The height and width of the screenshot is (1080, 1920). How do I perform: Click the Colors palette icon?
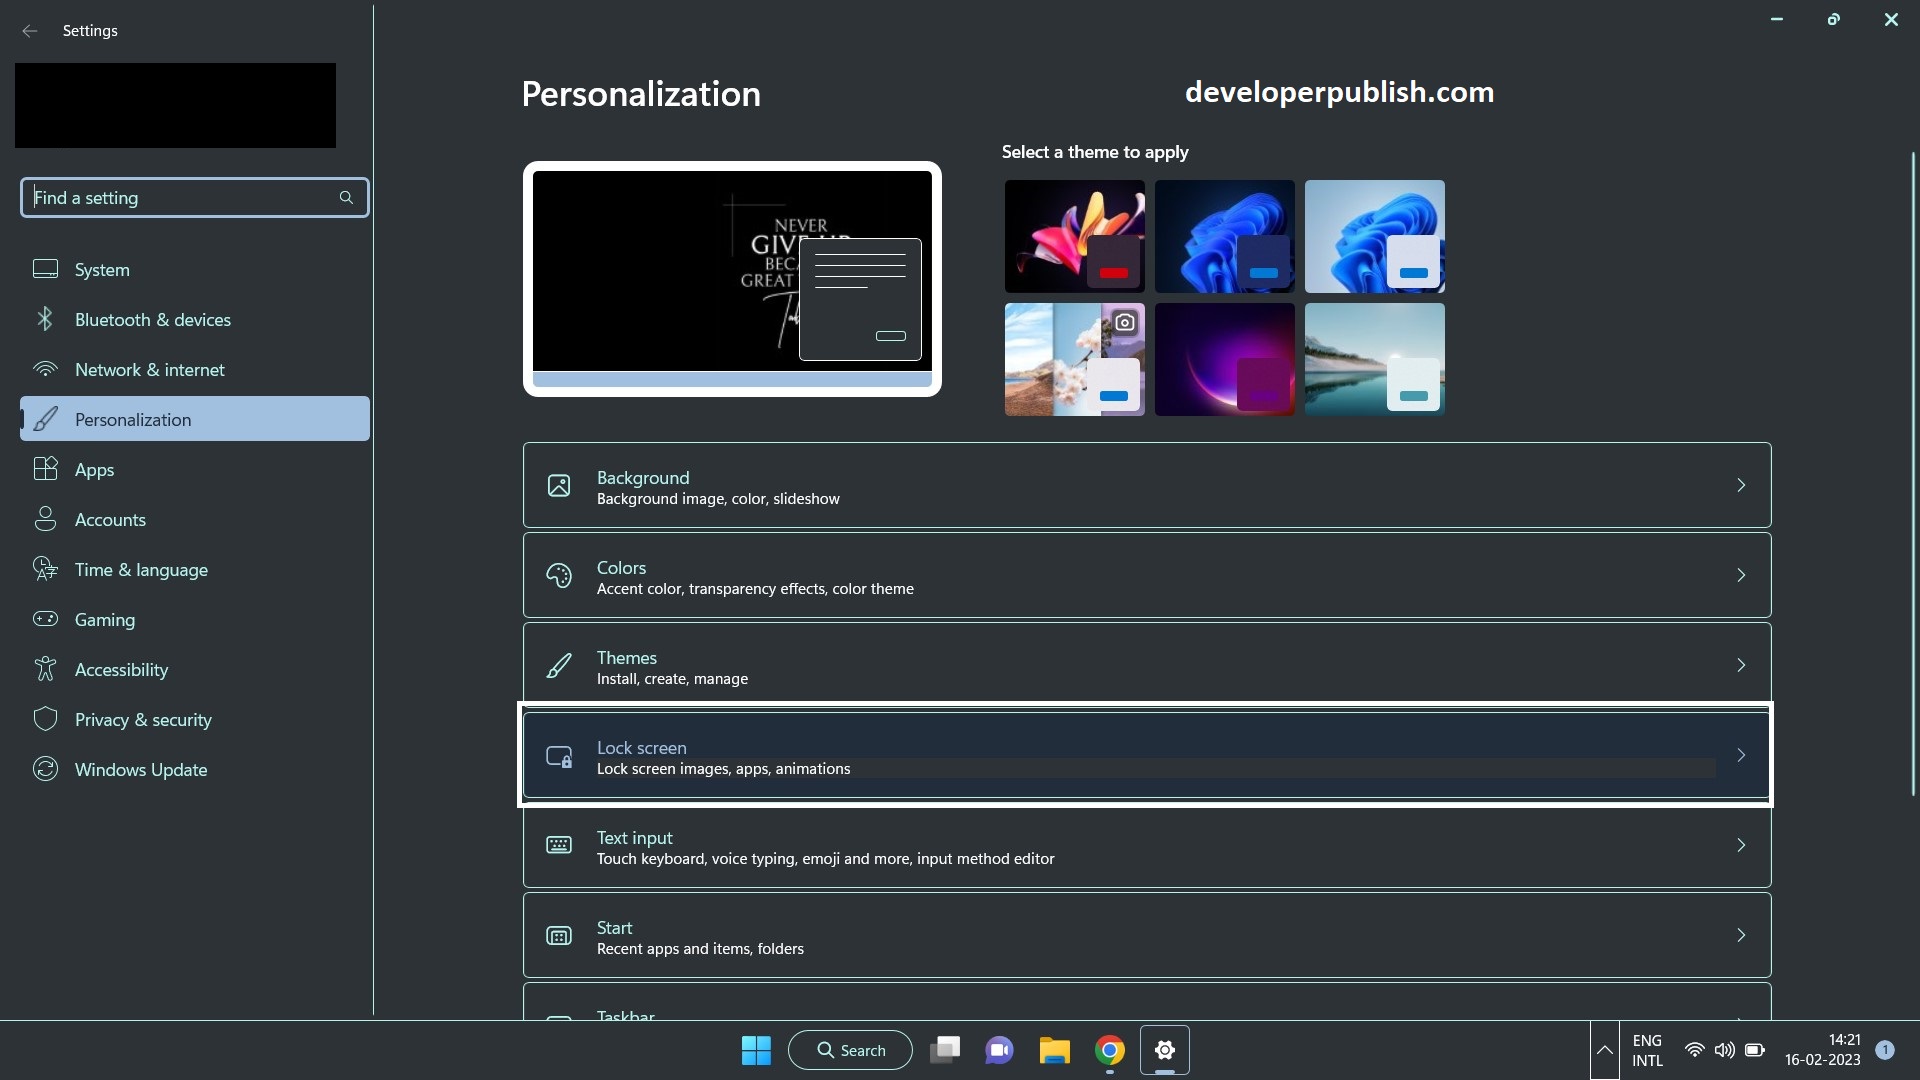[559, 576]
